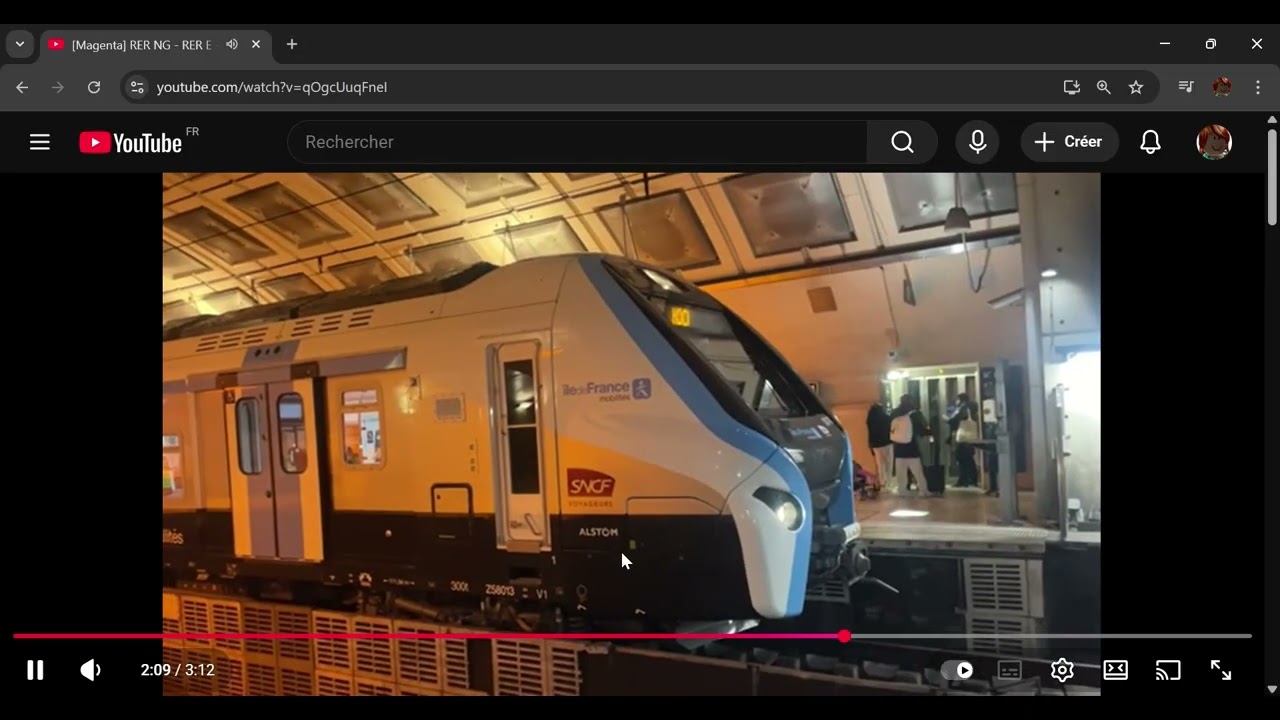Restore down the Chrome window
1280x720 pixels.
[1211, 44]
